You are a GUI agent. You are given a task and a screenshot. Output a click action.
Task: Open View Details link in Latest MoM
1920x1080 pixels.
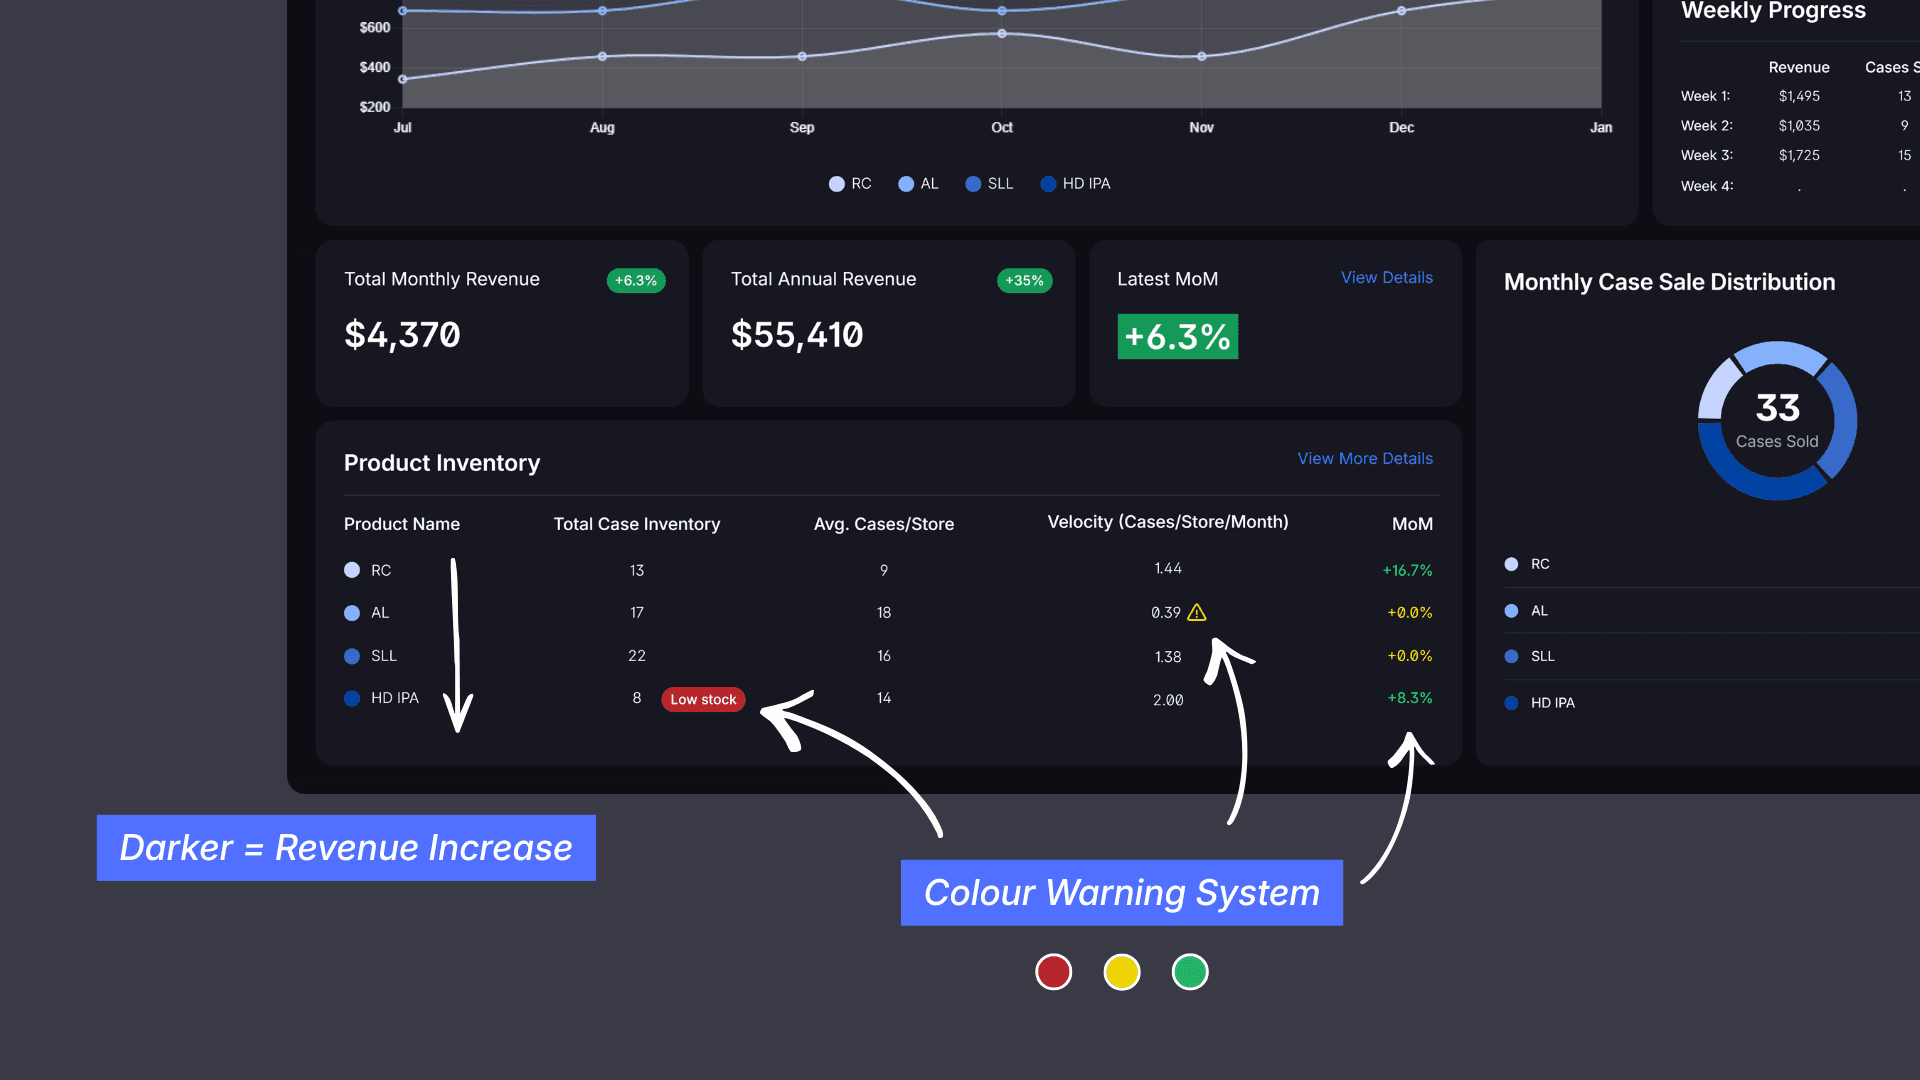tap(1386, 278)
